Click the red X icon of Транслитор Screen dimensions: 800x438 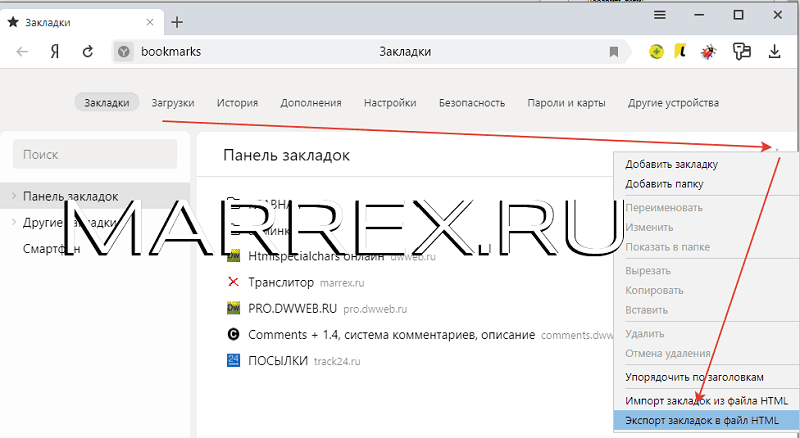[x=233, y=282]
